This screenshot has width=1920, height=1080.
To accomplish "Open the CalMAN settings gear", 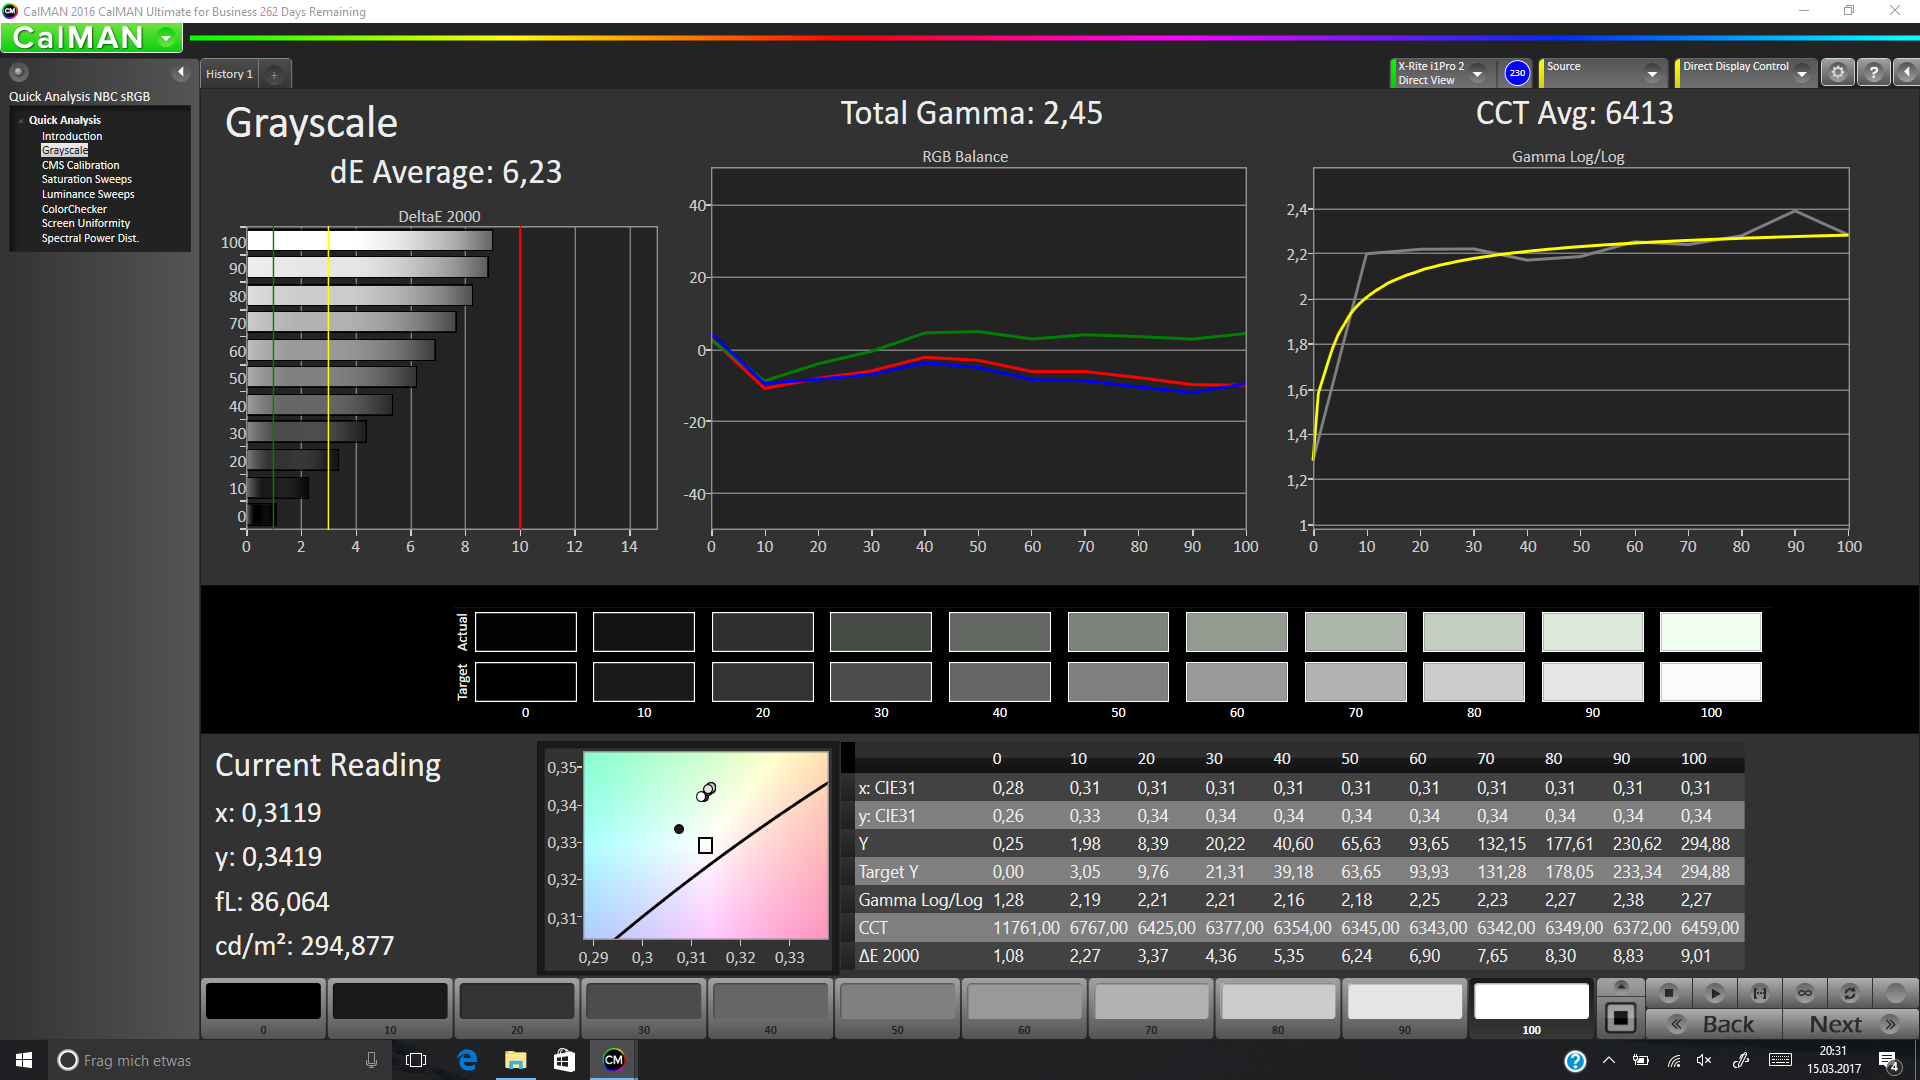I will click(x=1837, y=73).
